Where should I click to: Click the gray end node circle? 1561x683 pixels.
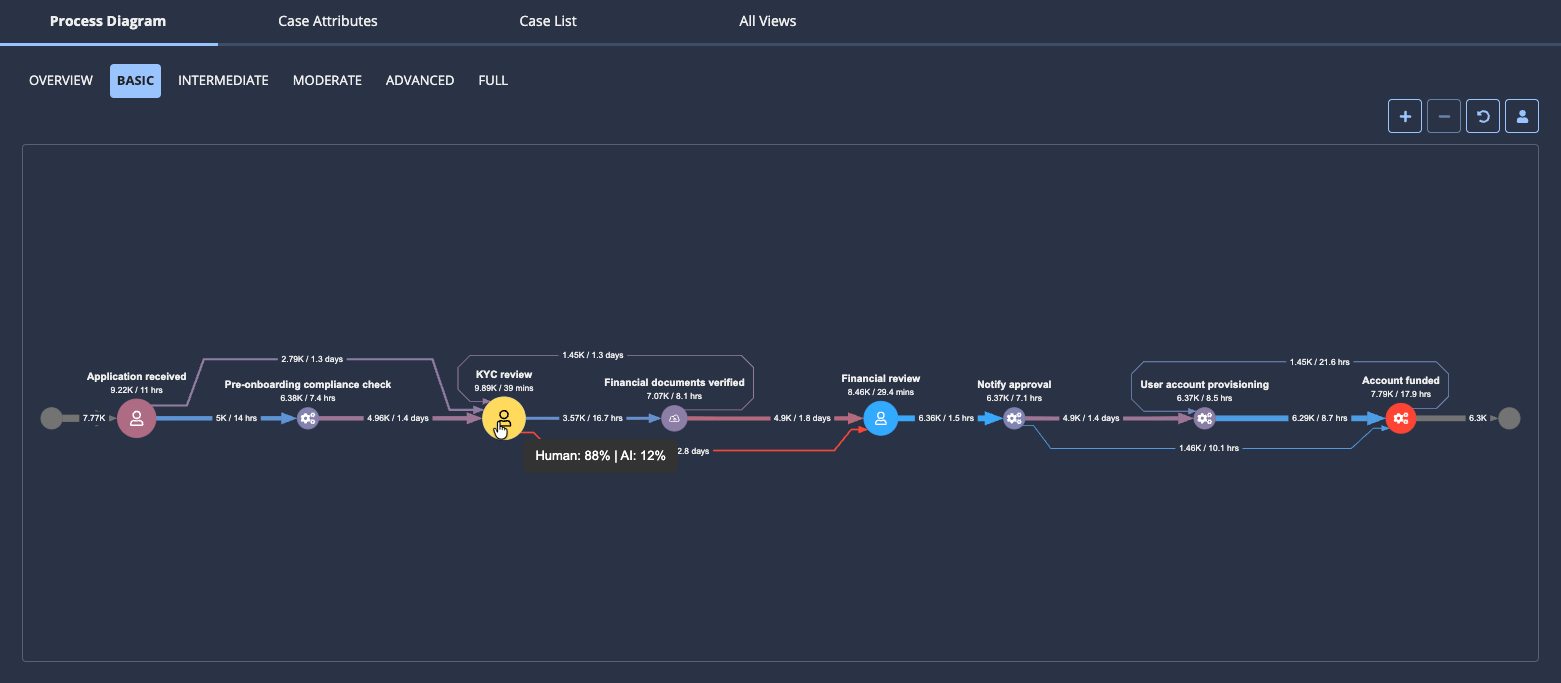[1510, 418]
